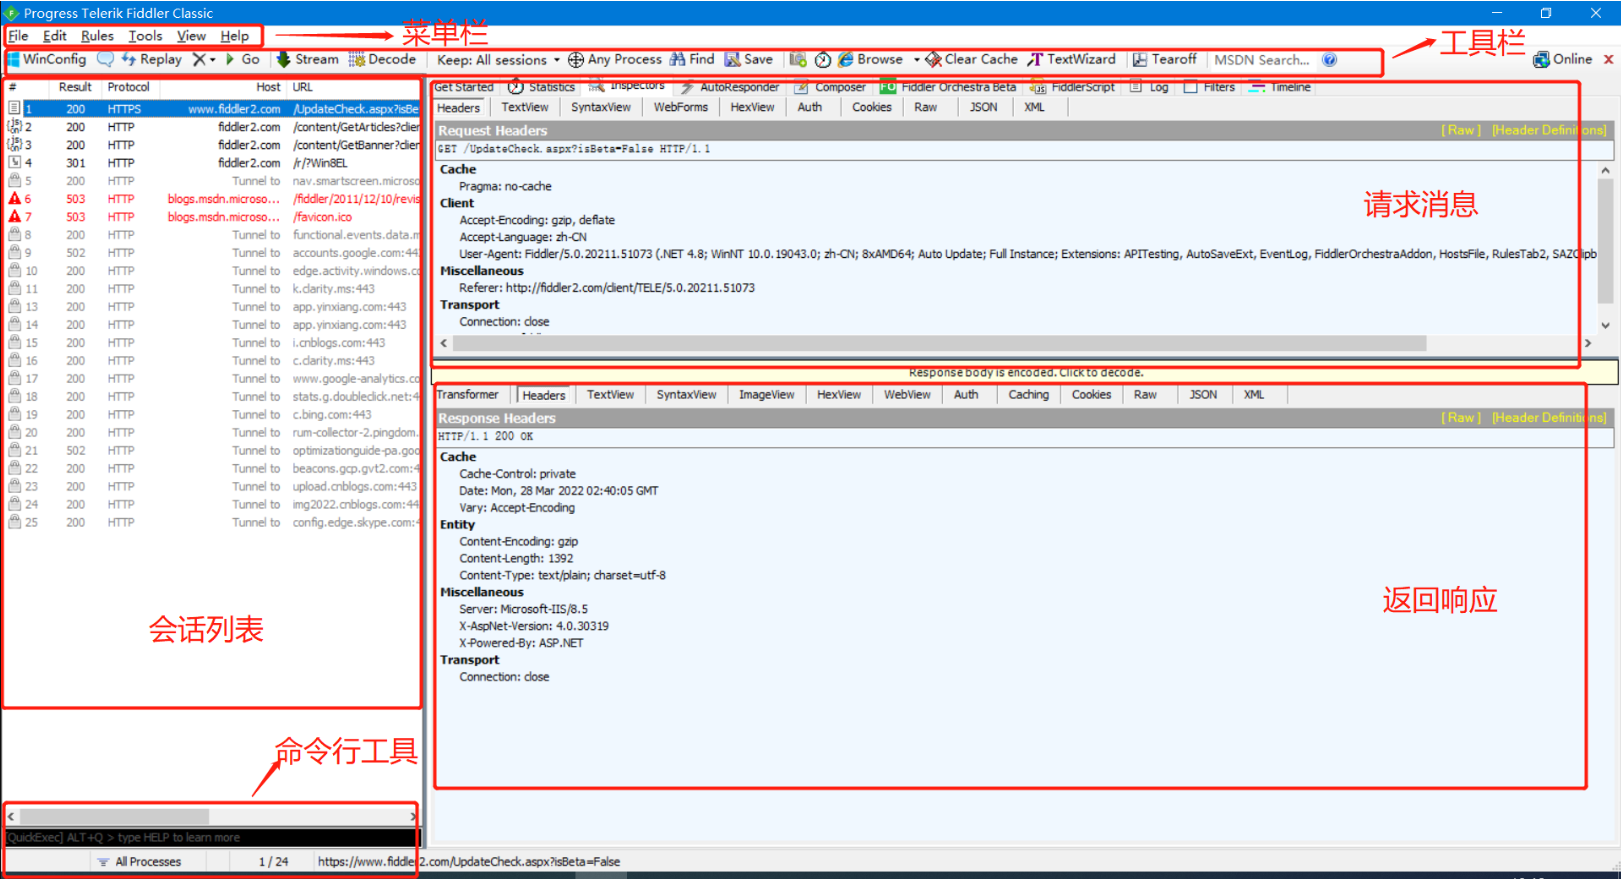Screen dimensions: 1621x879
Task: Click Raw link in Request Headers bar
Action: coord(1461,131)
